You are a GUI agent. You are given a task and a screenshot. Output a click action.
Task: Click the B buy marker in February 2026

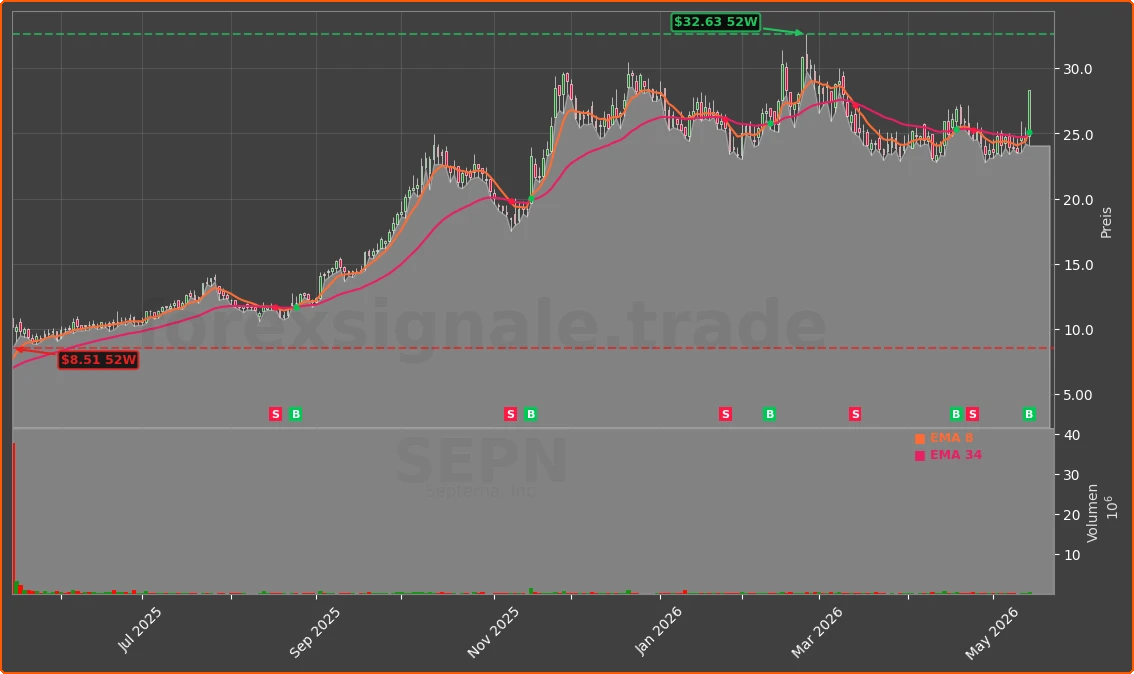pyautogui.click(x=770, y=414)
